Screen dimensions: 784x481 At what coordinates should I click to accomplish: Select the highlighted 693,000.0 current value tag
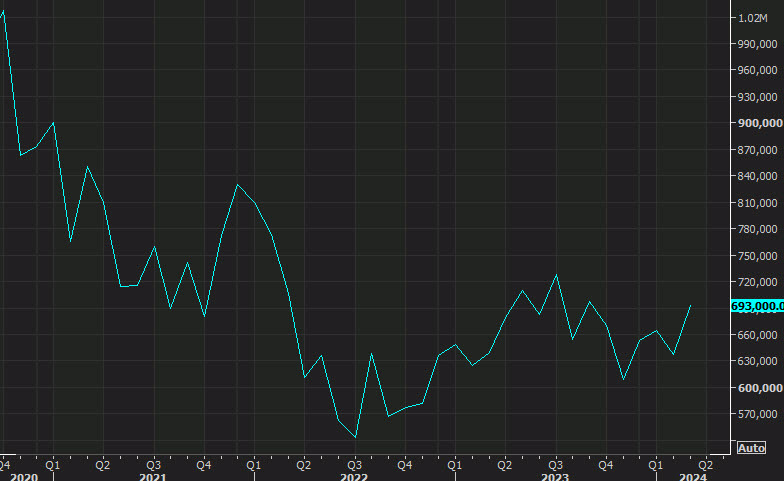coord(757,306)
